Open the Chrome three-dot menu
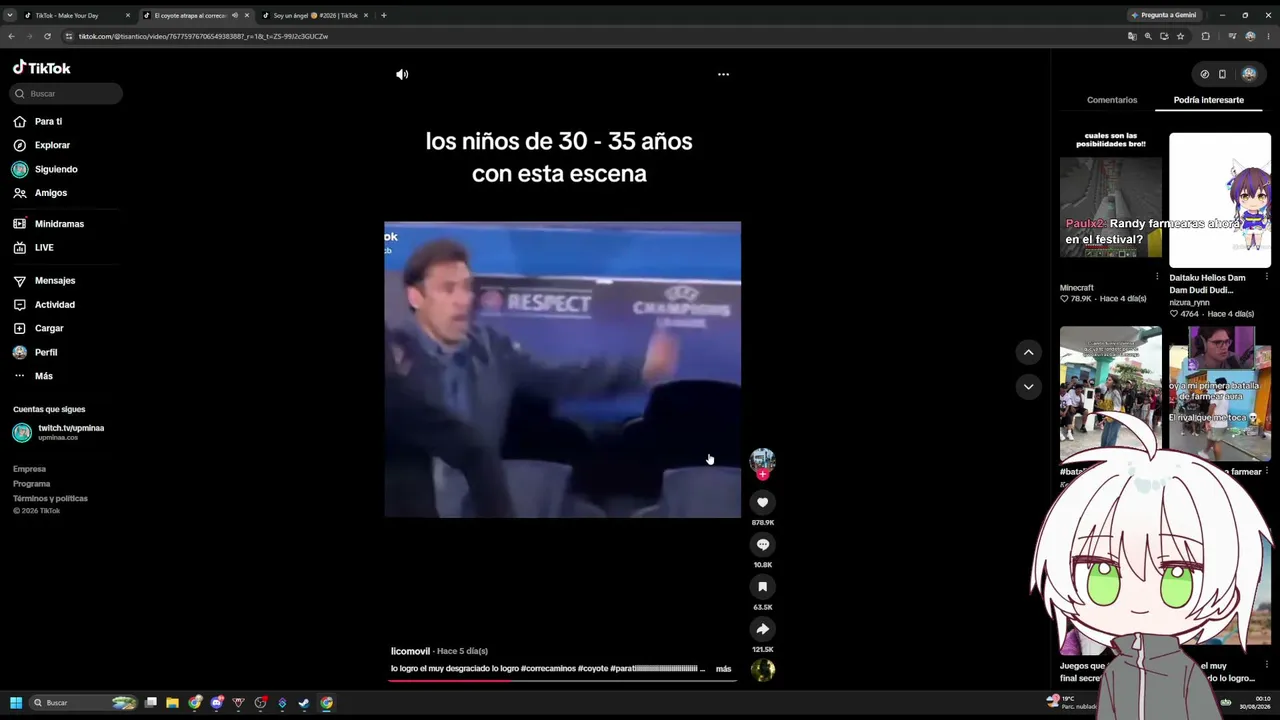Viewport: 1280px width, 720px height. click(1268, 36)
